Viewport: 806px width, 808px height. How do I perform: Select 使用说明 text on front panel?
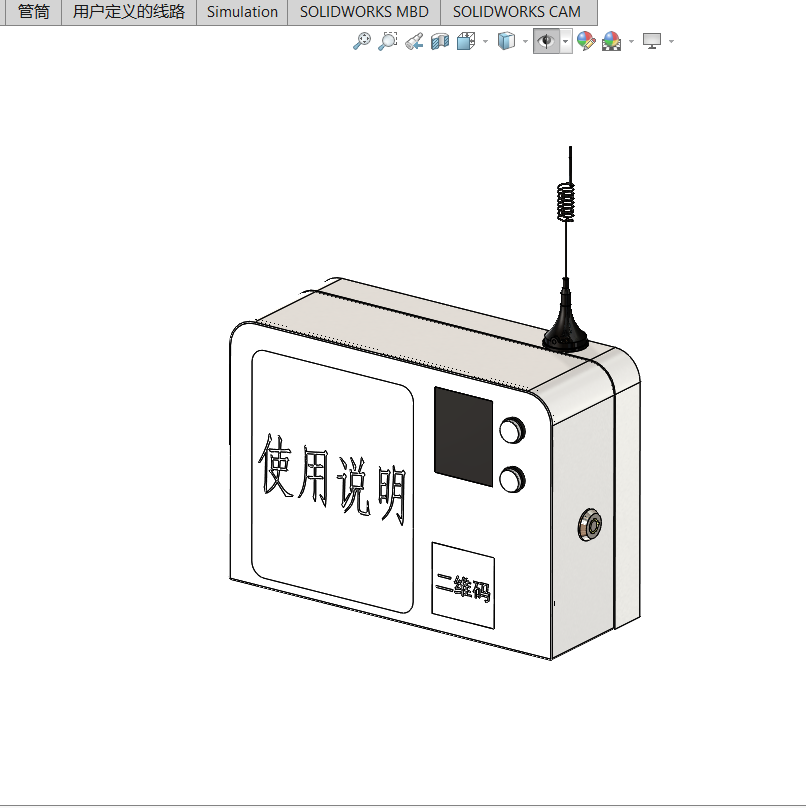click(332, 479)
